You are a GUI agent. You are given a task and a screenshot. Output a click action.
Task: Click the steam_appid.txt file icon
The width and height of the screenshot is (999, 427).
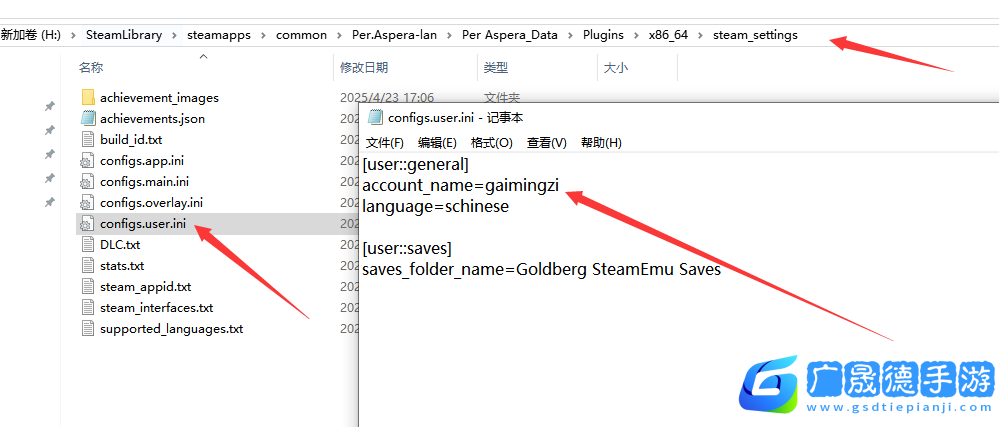pos(86,287)
